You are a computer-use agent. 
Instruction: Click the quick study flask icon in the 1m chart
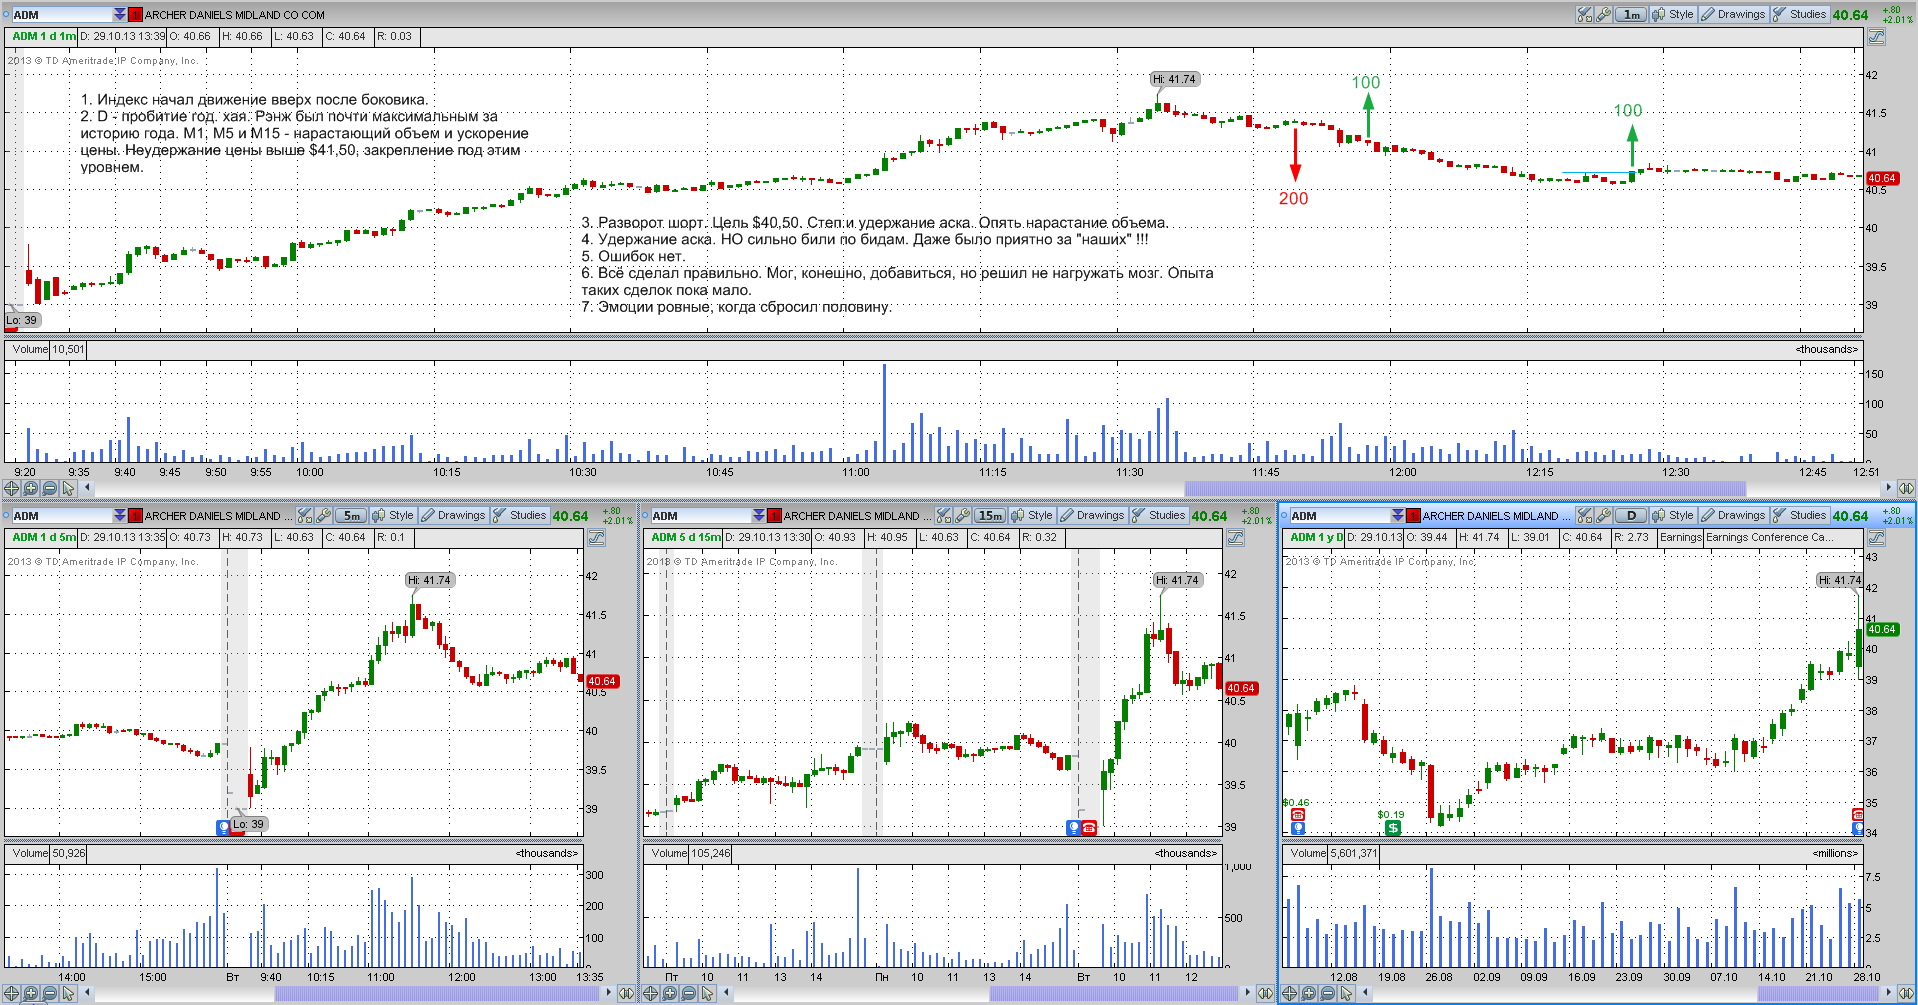click(x=1585, y=14)
